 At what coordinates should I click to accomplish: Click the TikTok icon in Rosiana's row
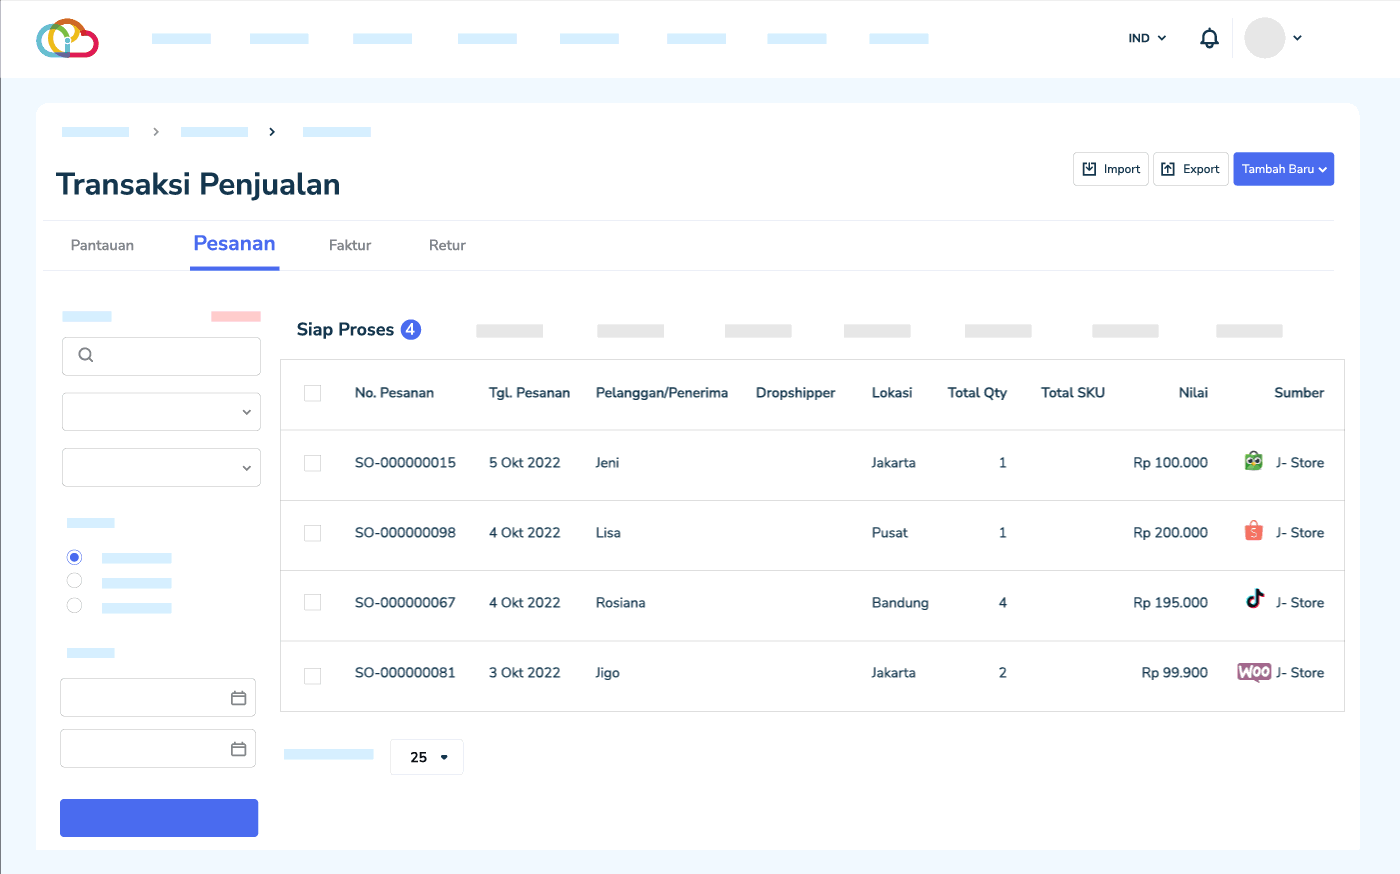pos(1254,600)
